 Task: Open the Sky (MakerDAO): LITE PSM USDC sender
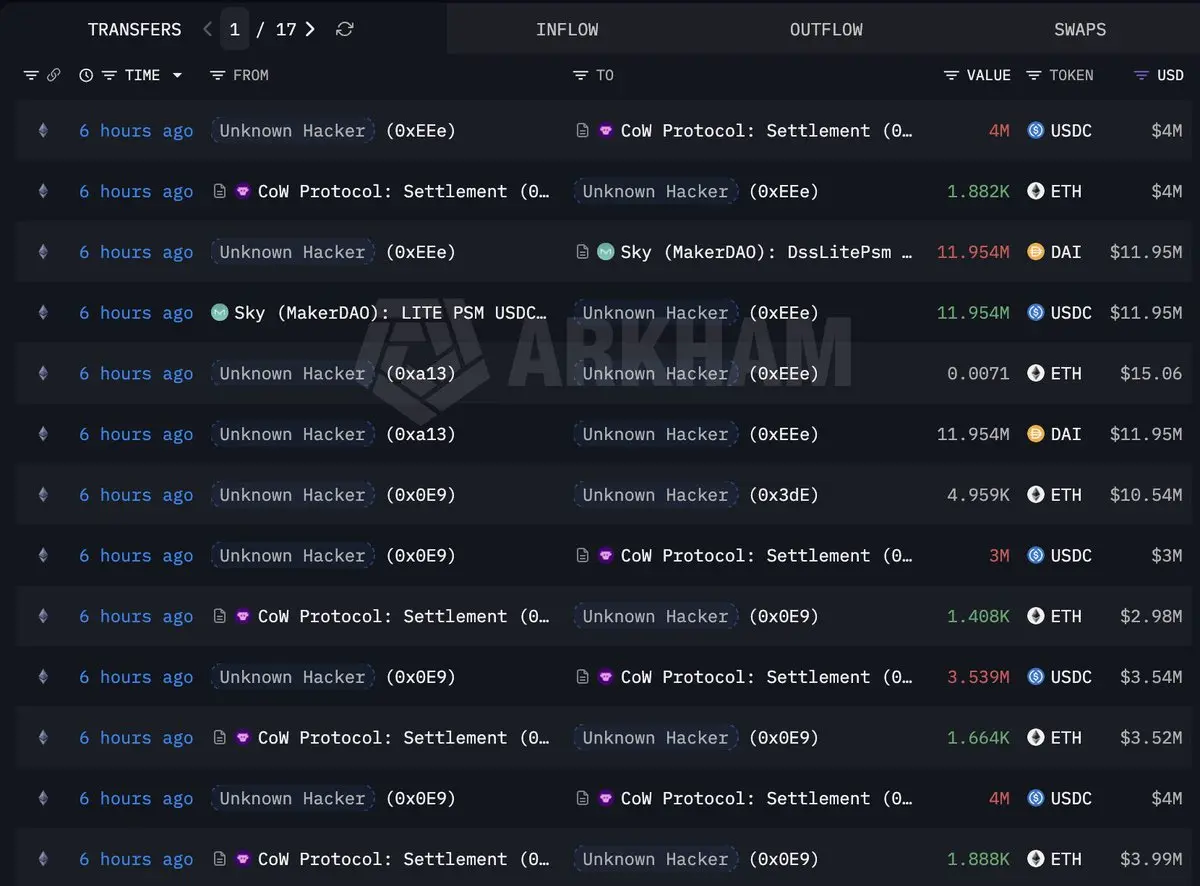click(391, 313)
